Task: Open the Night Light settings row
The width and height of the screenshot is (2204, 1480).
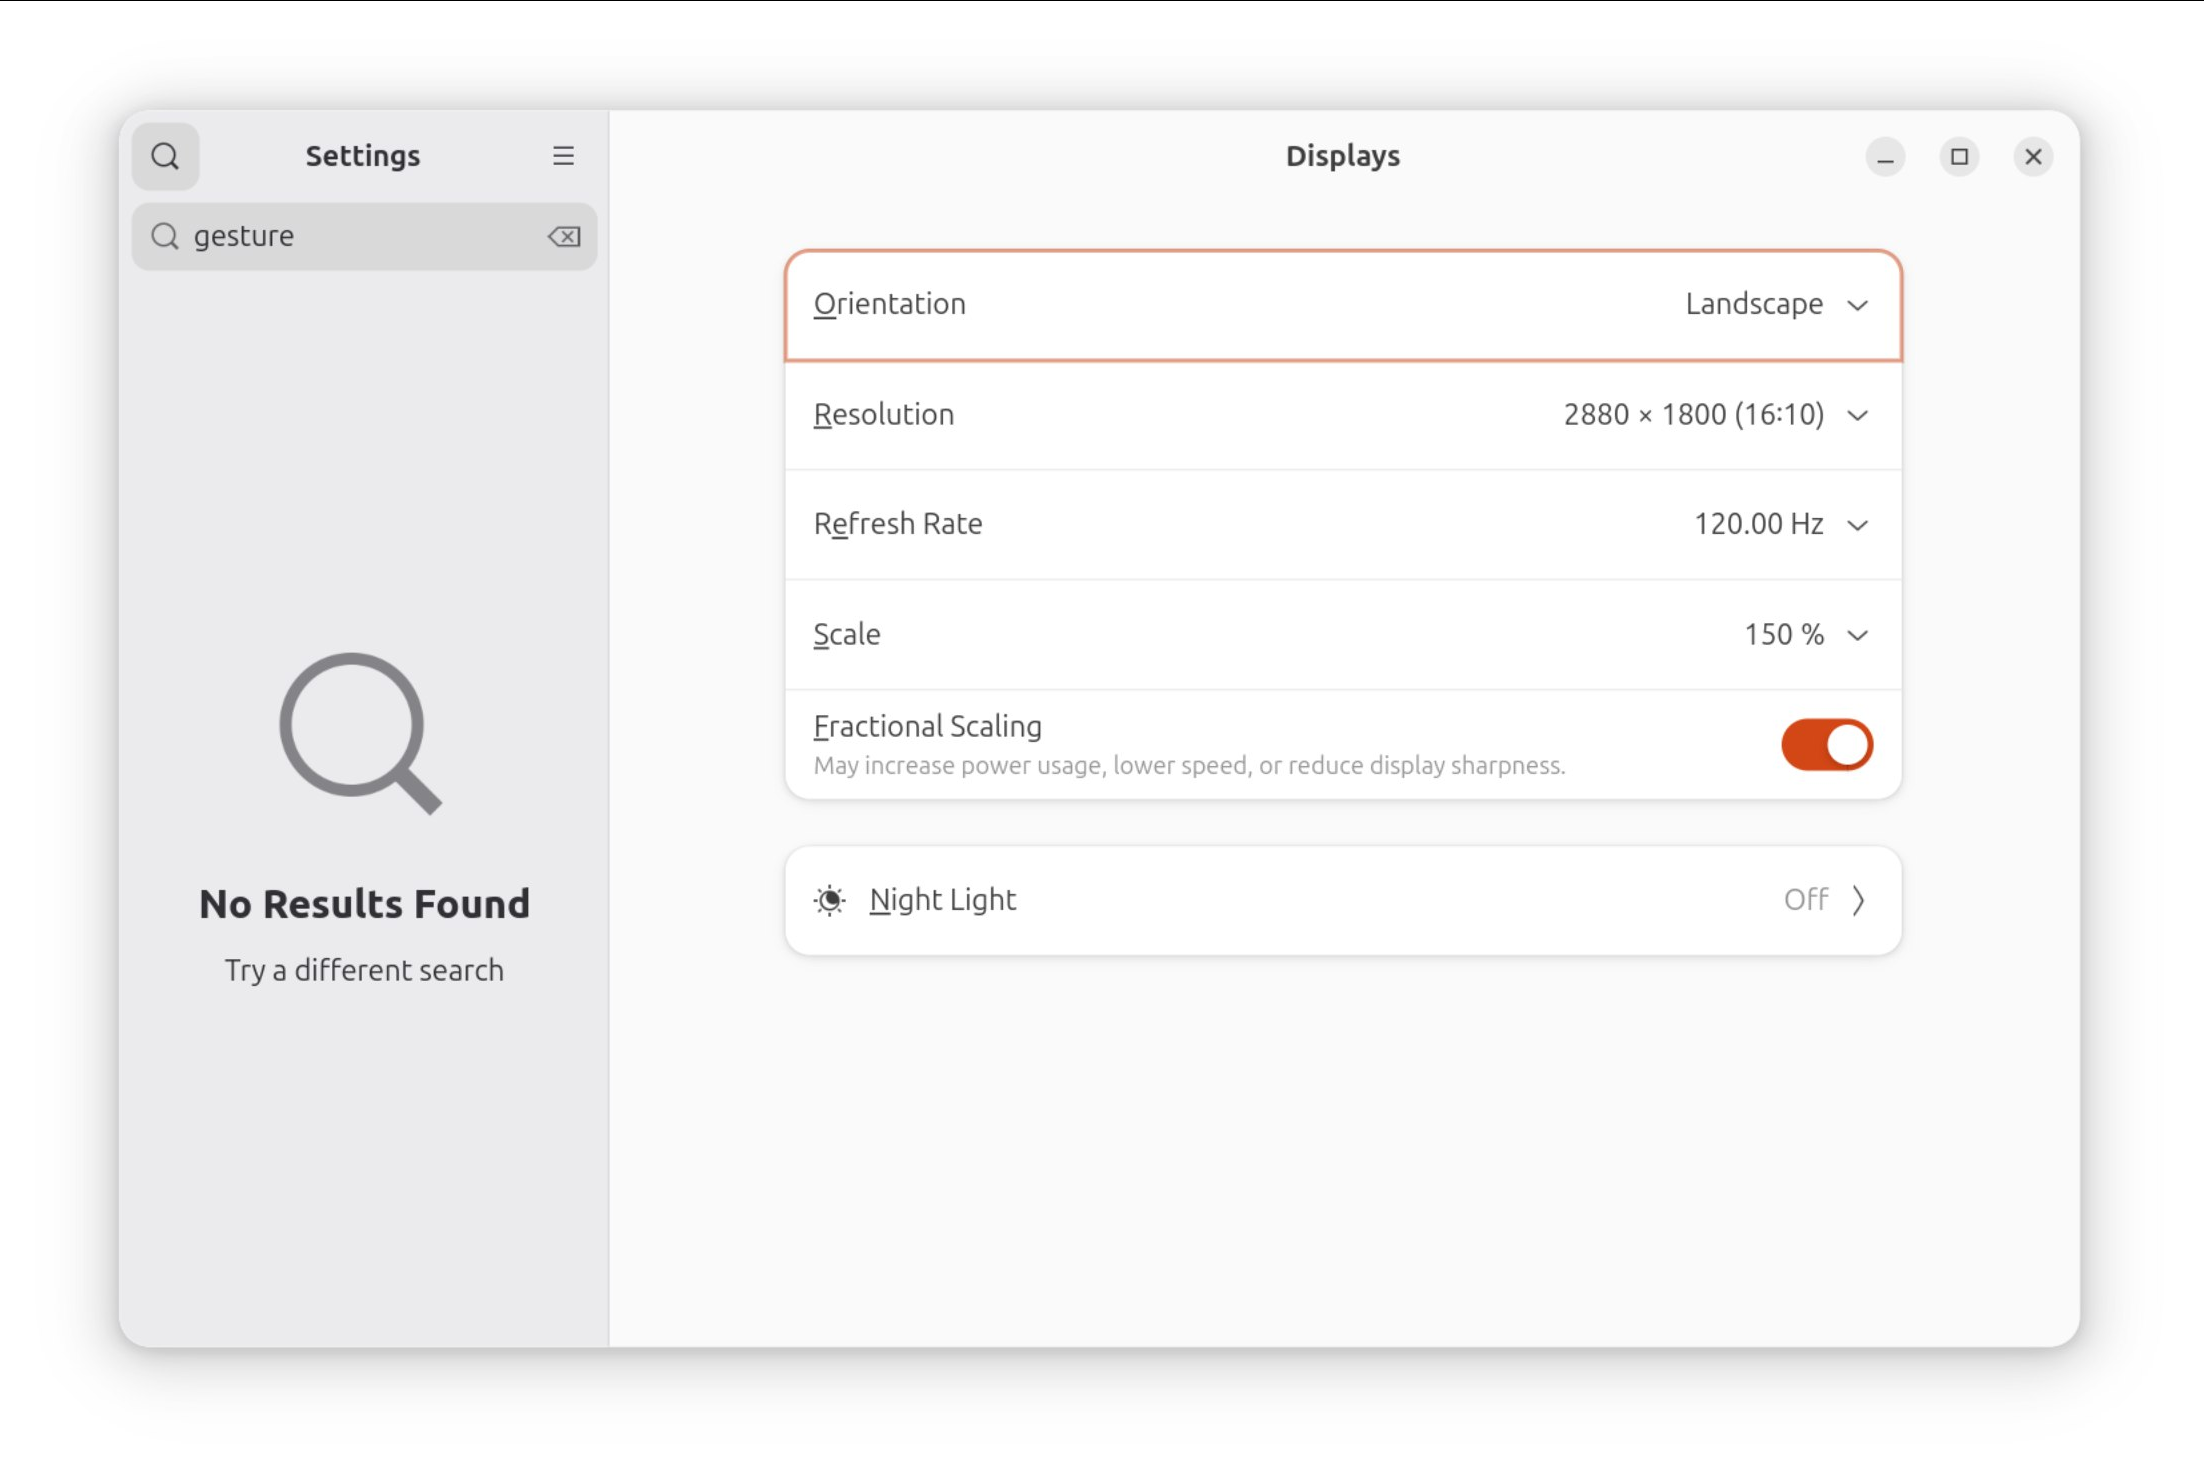Action: coord(1342,900)
